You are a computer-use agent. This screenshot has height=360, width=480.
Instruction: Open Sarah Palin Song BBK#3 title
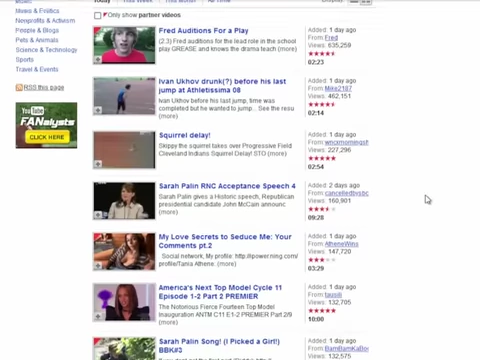coord(219,346)
